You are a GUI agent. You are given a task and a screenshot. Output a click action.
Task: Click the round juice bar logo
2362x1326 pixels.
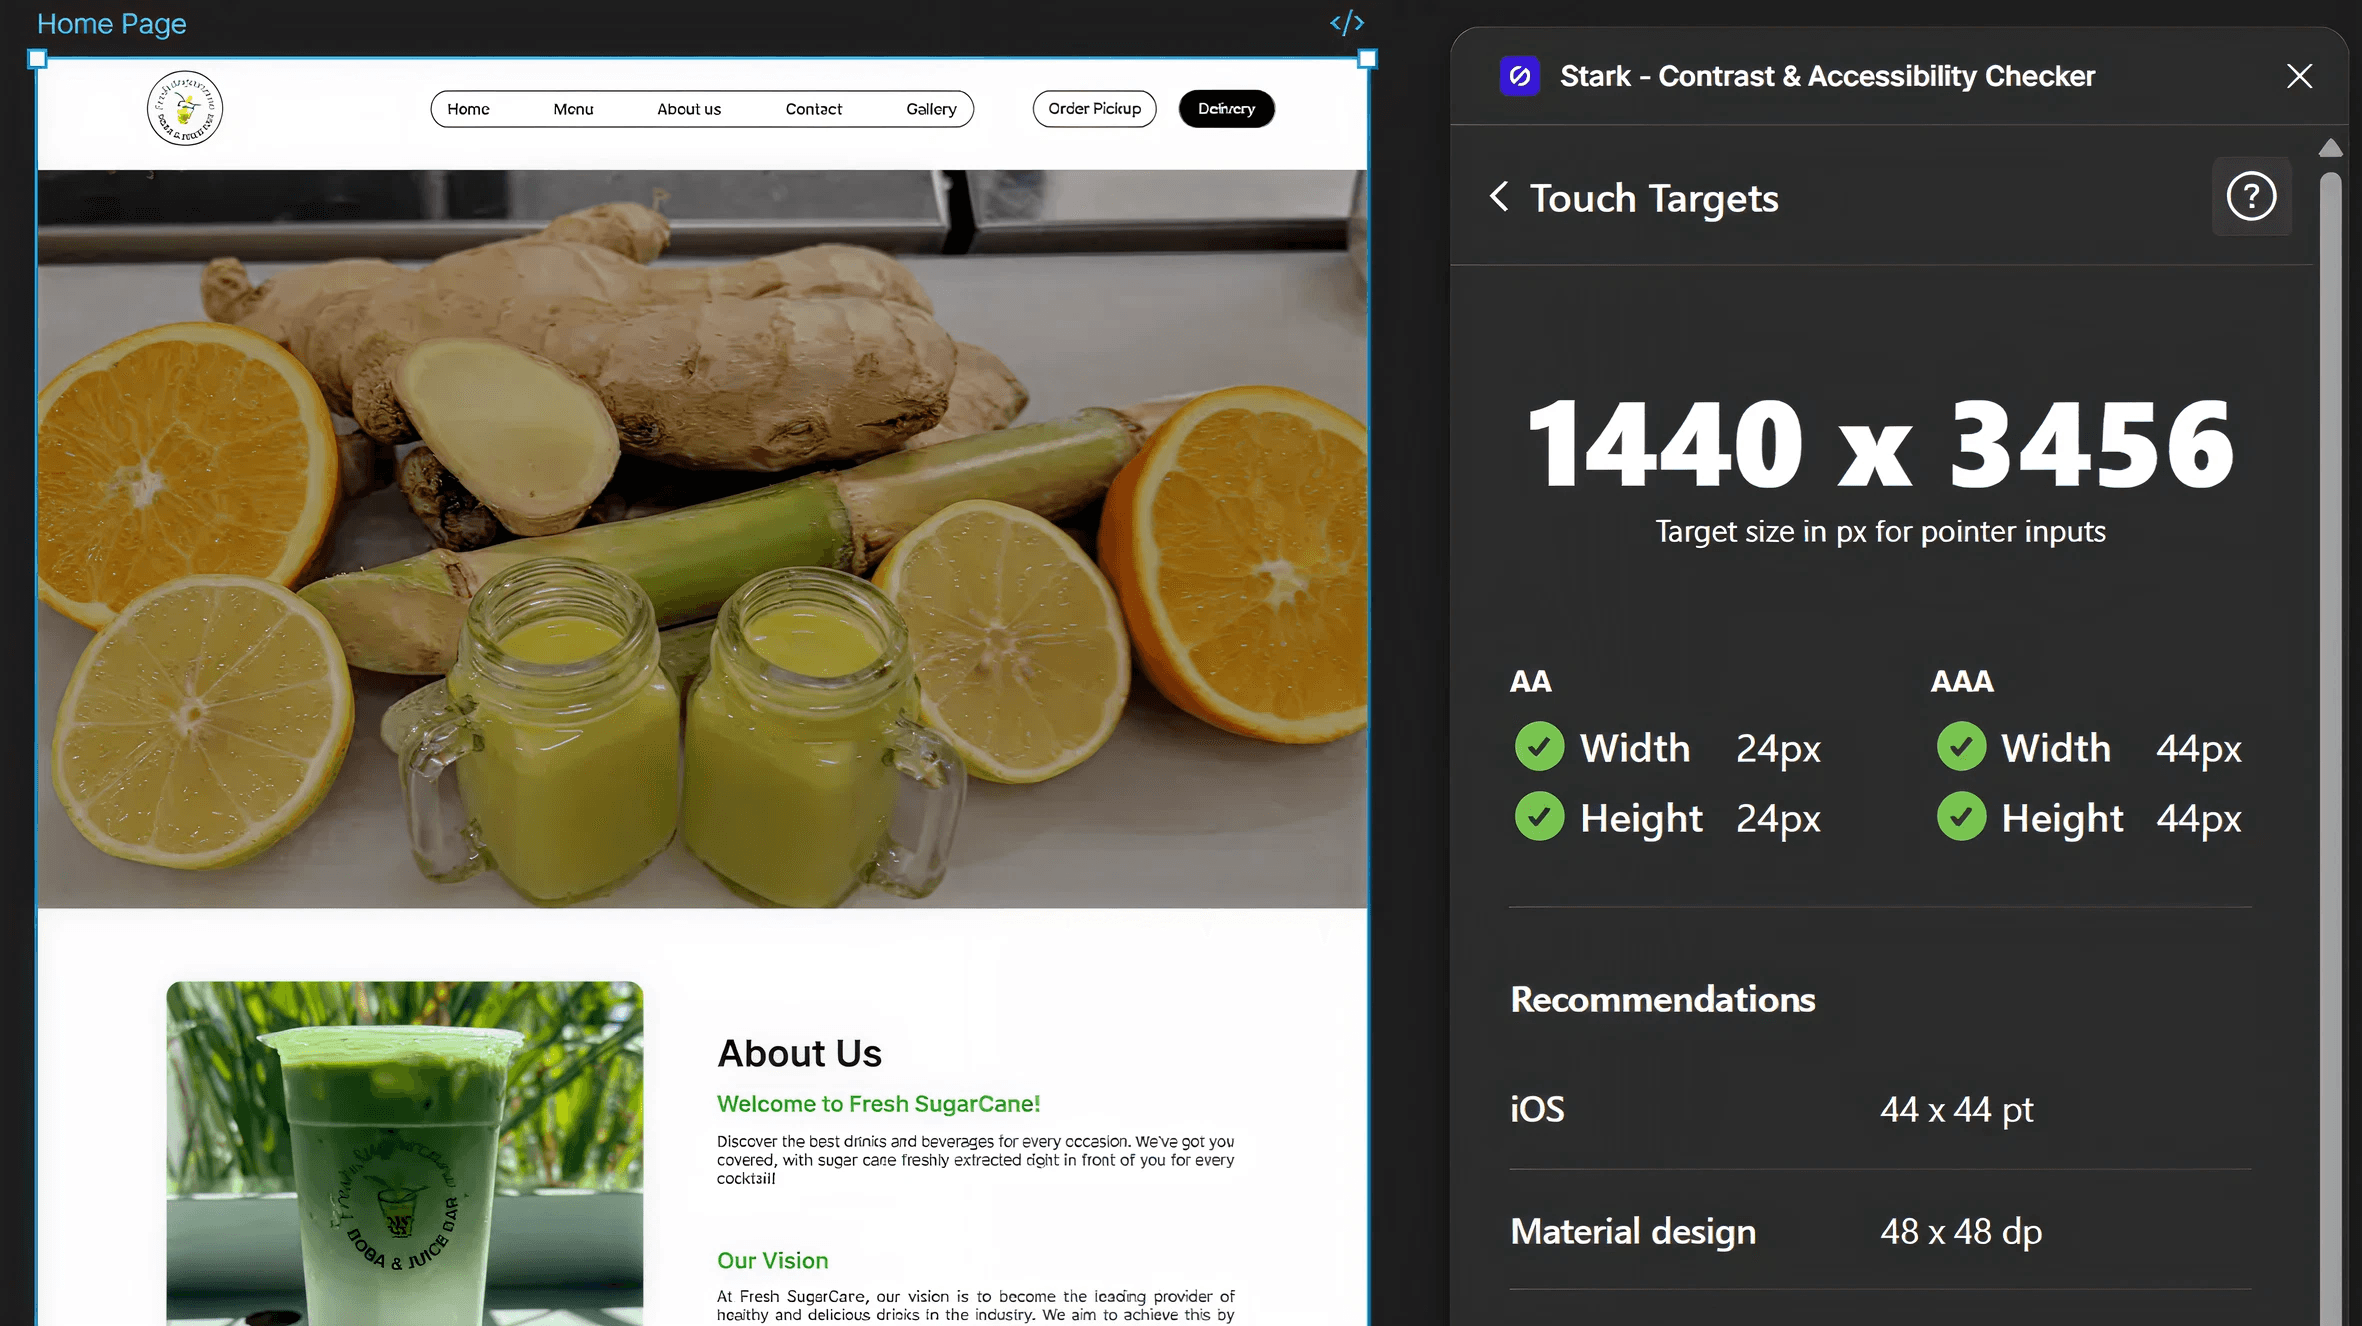coord(185,108)
